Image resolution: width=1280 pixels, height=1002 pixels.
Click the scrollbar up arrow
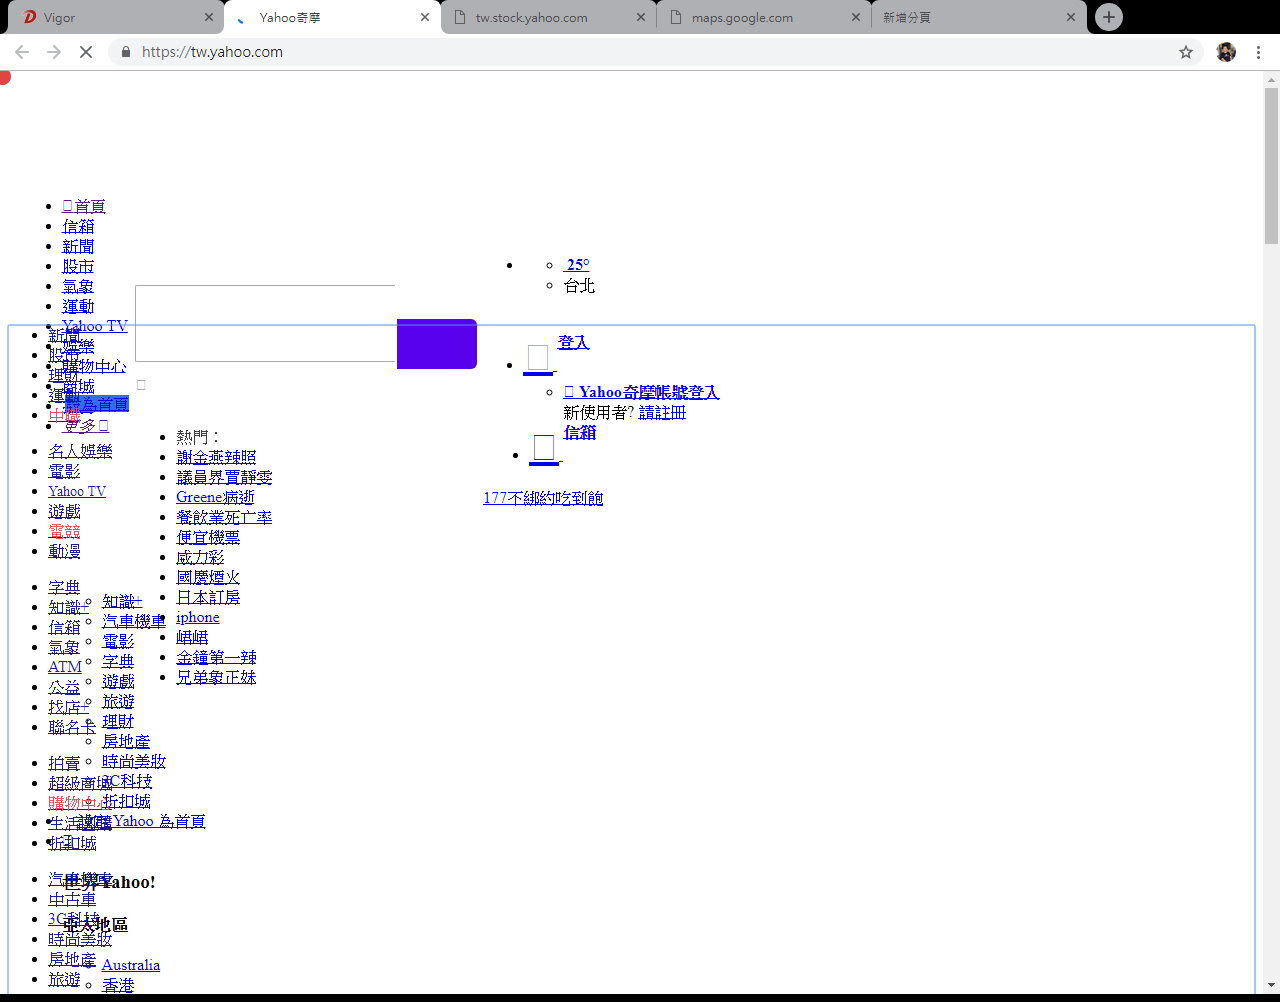1271,79
